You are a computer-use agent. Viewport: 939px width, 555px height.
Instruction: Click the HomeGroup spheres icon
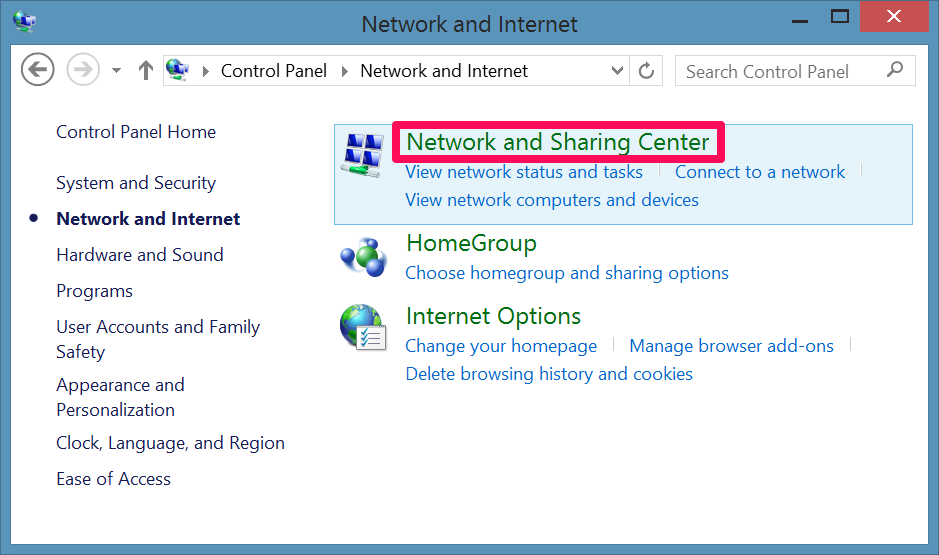[364, 257]
